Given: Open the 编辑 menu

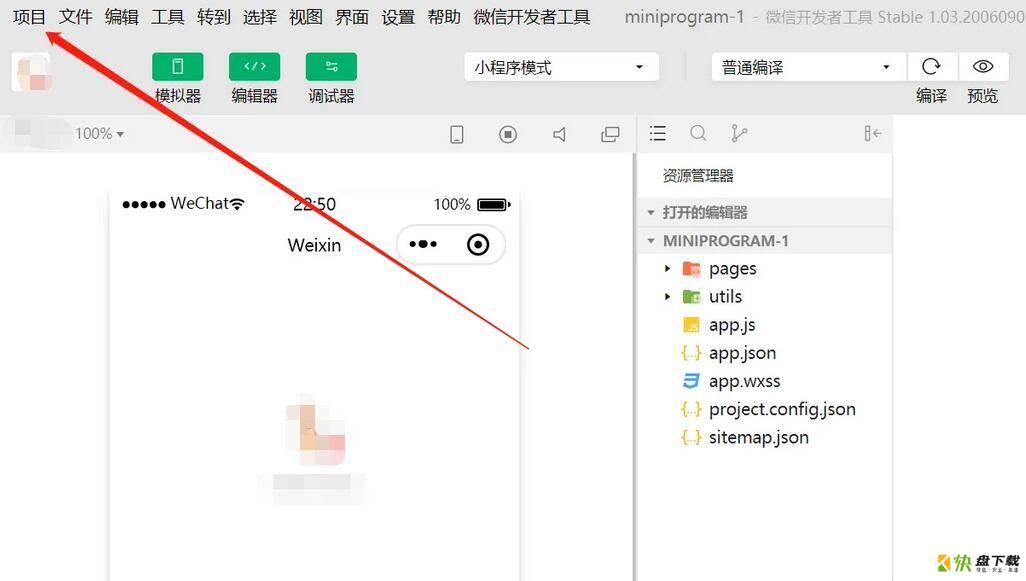Looking at the screenshot, I should pos(122,16).
